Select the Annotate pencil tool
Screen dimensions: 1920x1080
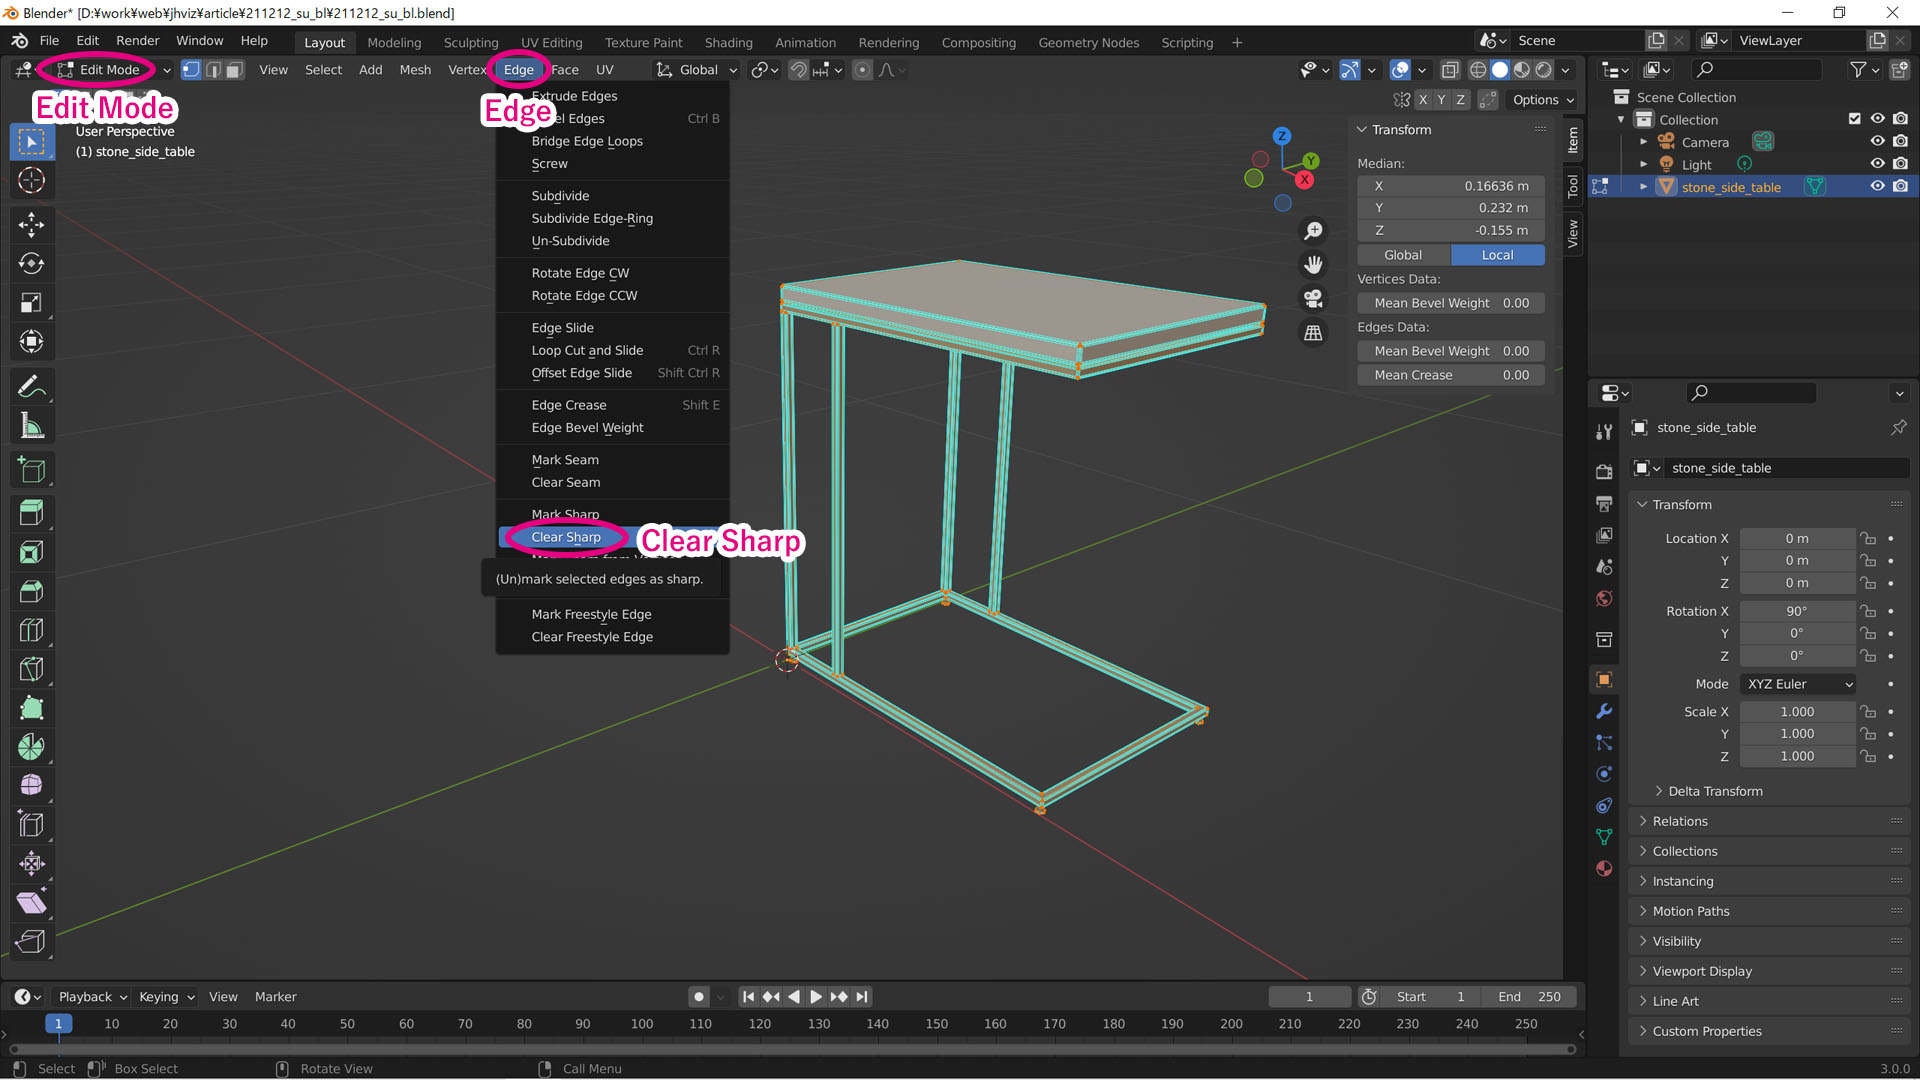pyautogui.click(x=31, y=386)
